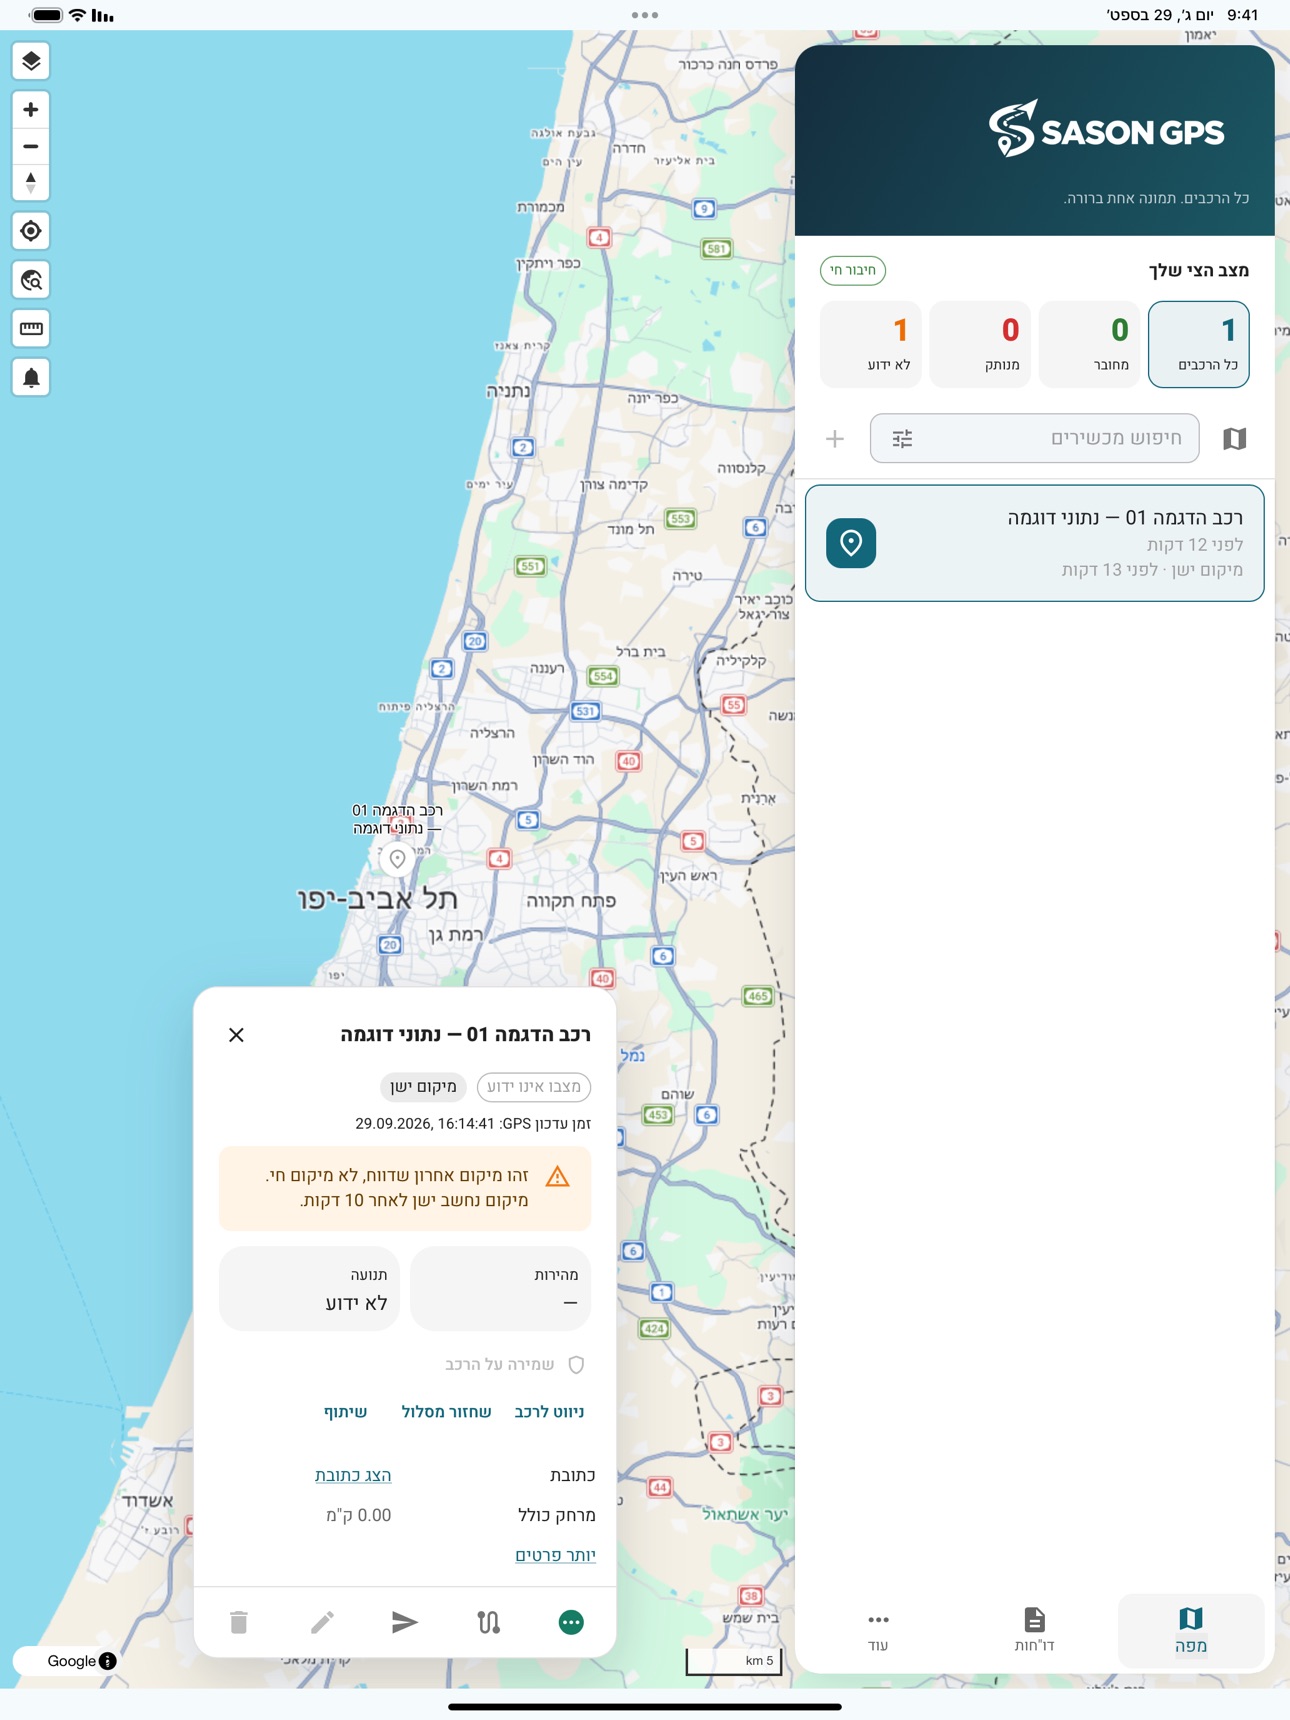Viewport: 1290px width, 1720px height.
Task: Zoom out on the map
Action: pos(31,146)
